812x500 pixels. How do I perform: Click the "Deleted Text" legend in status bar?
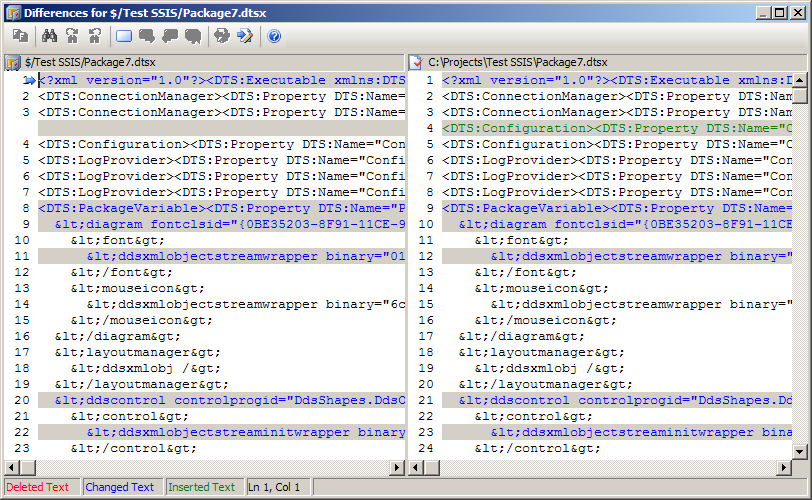point(37,487)
